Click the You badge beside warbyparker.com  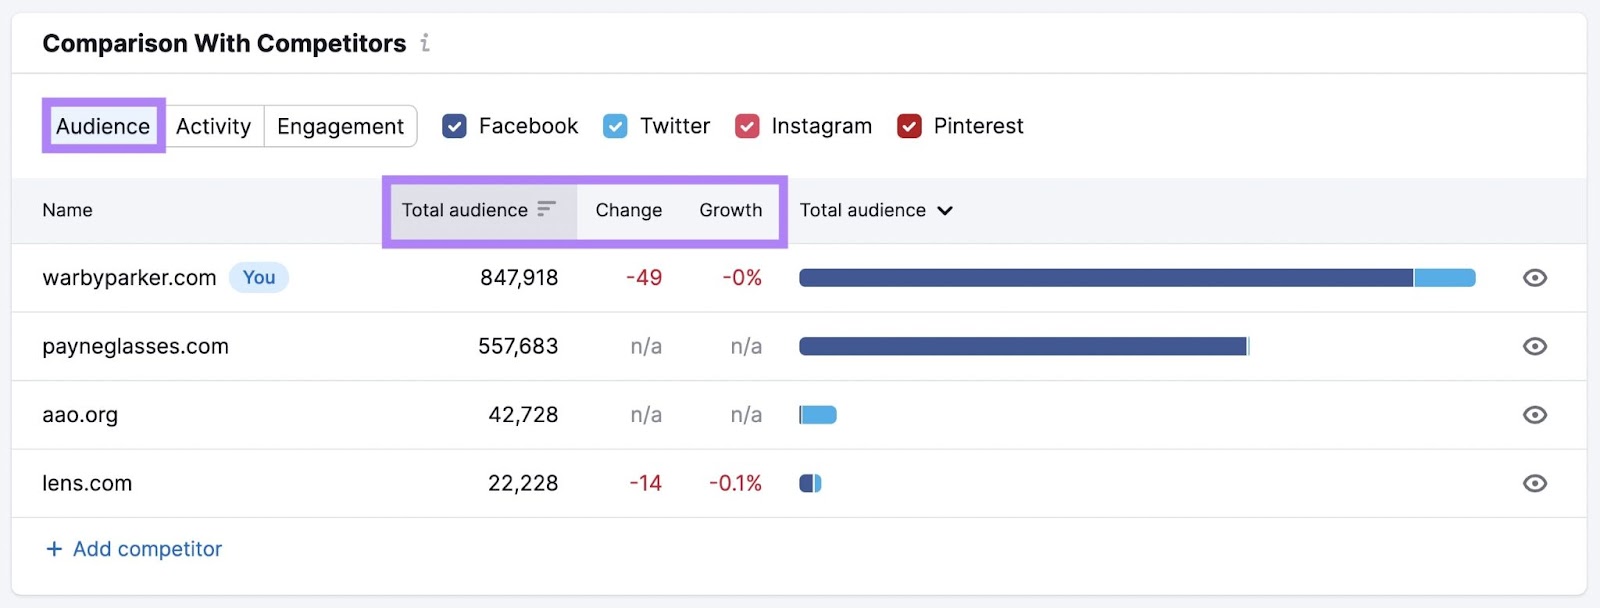[x=259, y=278]
